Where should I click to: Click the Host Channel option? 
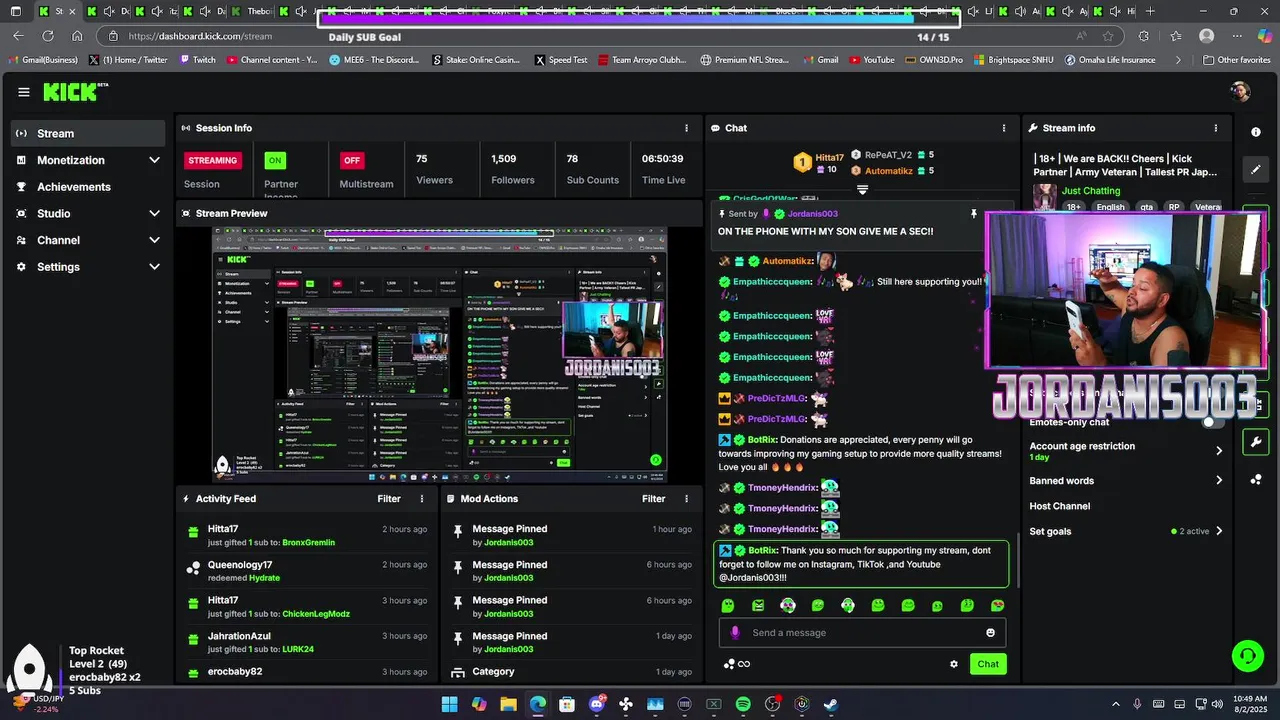pos(1060,506)
